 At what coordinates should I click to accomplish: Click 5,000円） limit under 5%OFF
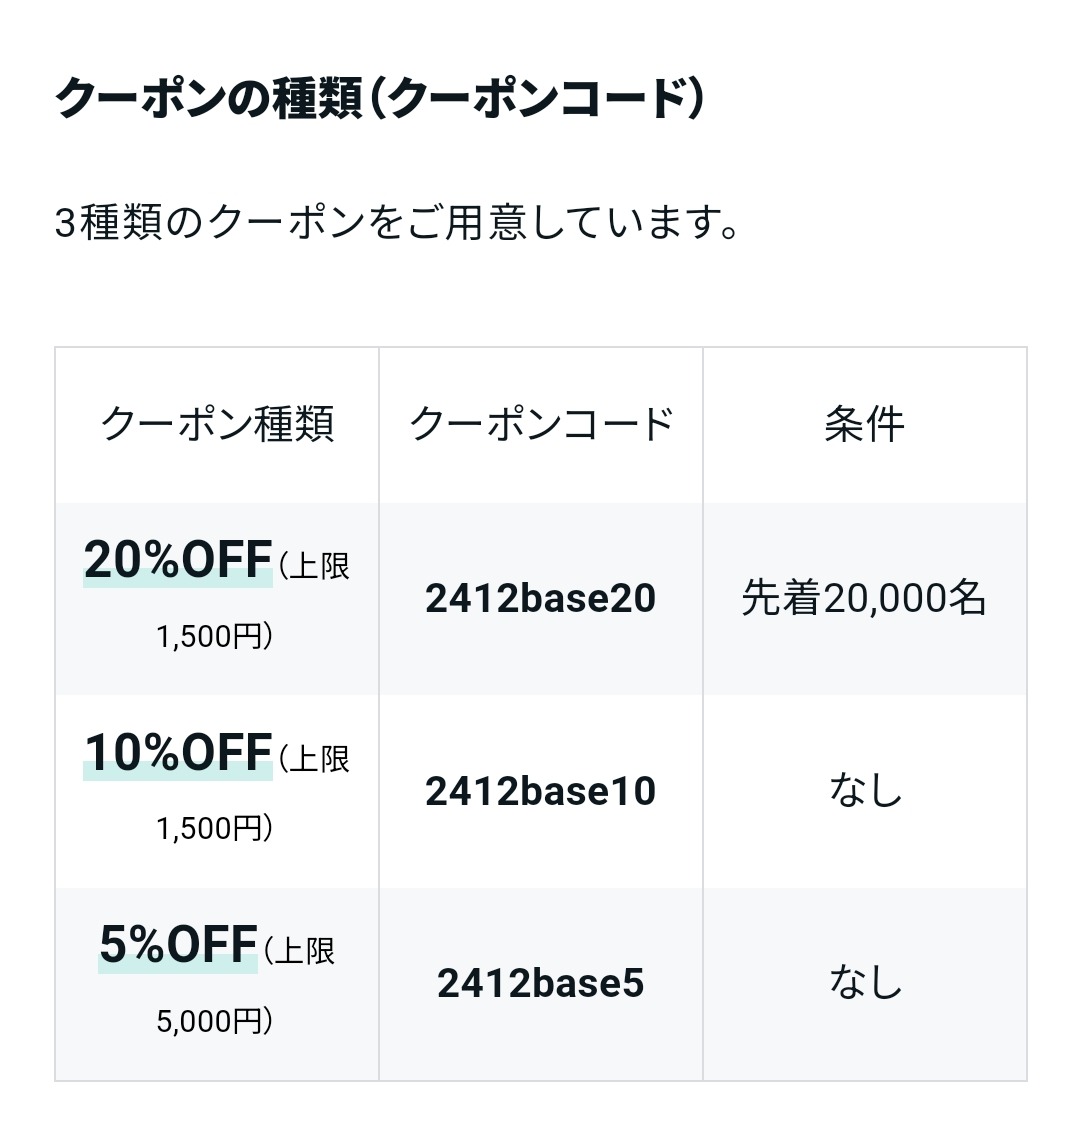point(215,1021)
